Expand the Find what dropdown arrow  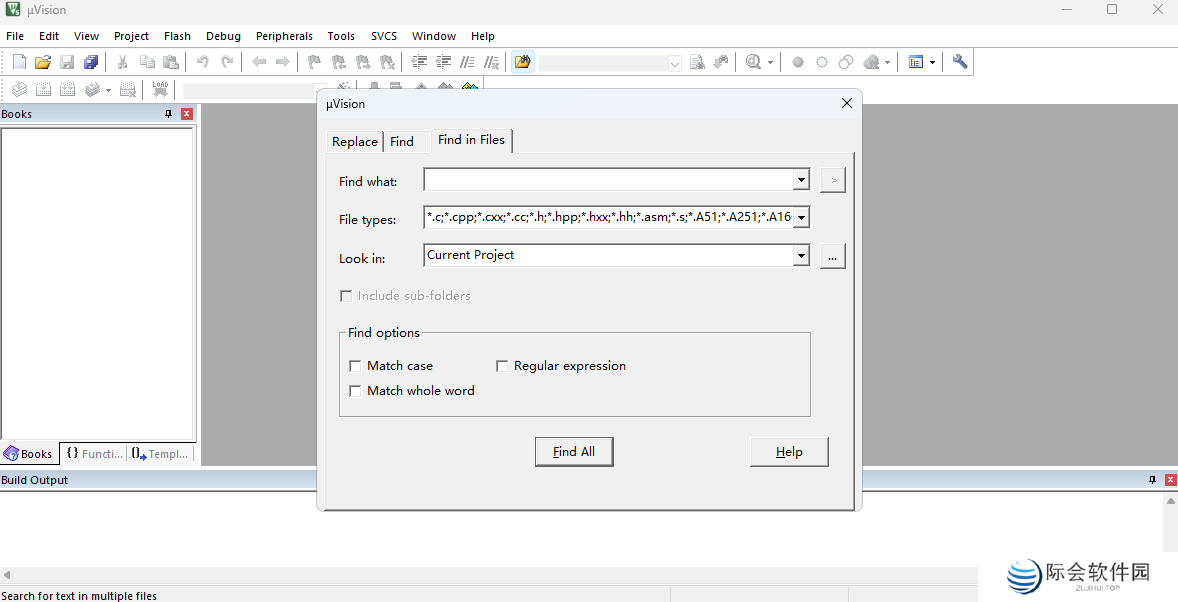(x=801, y=181)
